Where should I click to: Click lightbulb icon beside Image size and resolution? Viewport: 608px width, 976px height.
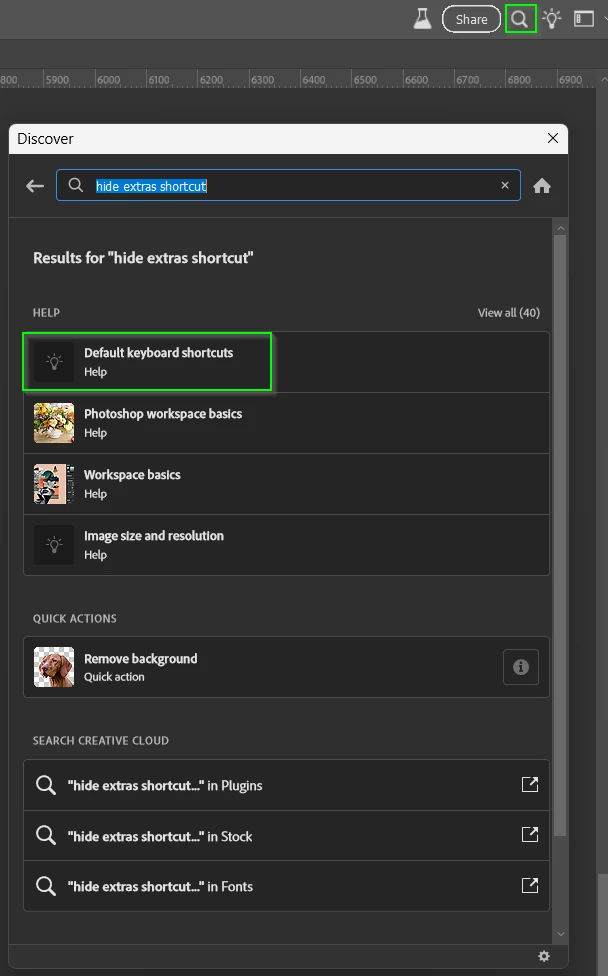[54, 545]
